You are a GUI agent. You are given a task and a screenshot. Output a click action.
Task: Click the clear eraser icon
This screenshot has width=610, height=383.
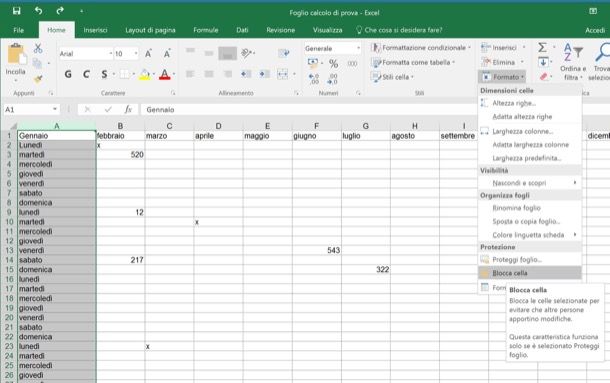(x=543, y=77)
